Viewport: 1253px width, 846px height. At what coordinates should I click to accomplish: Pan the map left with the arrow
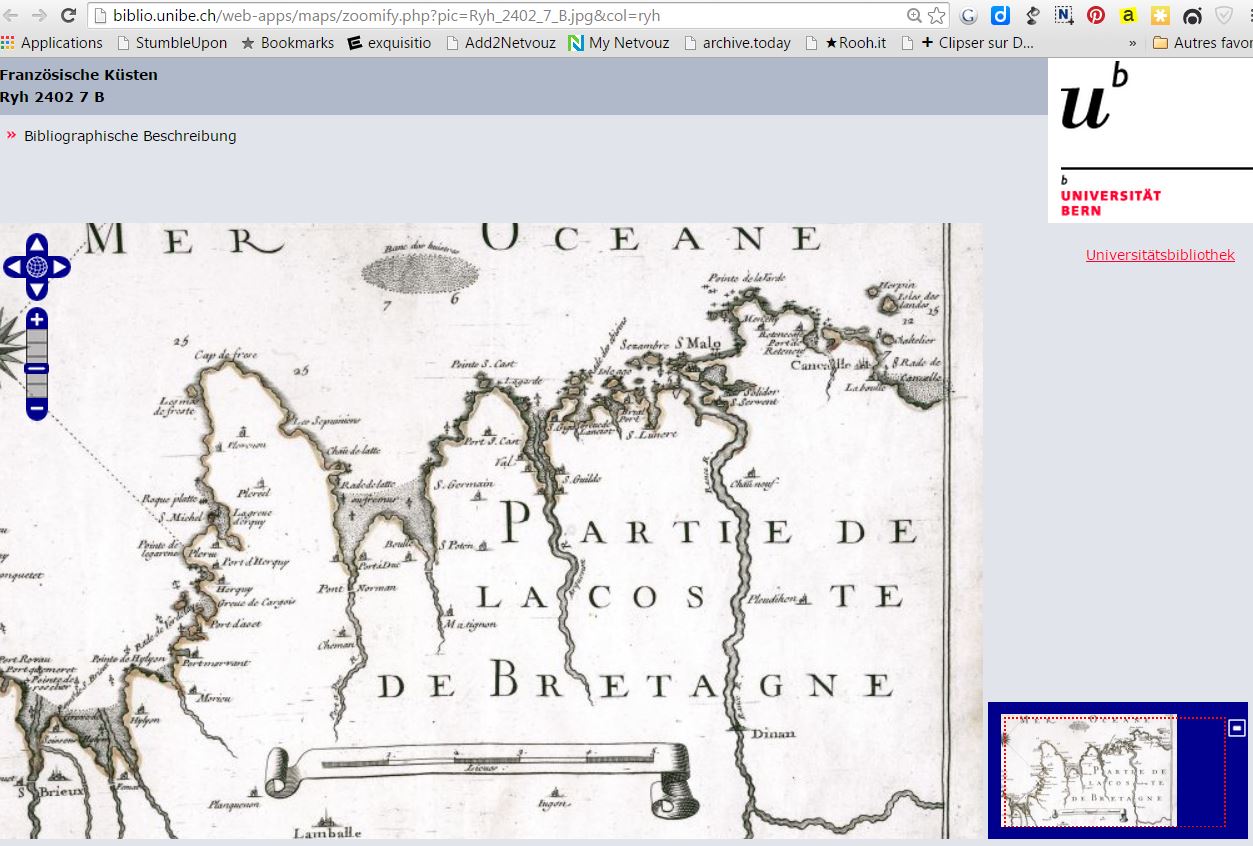(14, 267)
